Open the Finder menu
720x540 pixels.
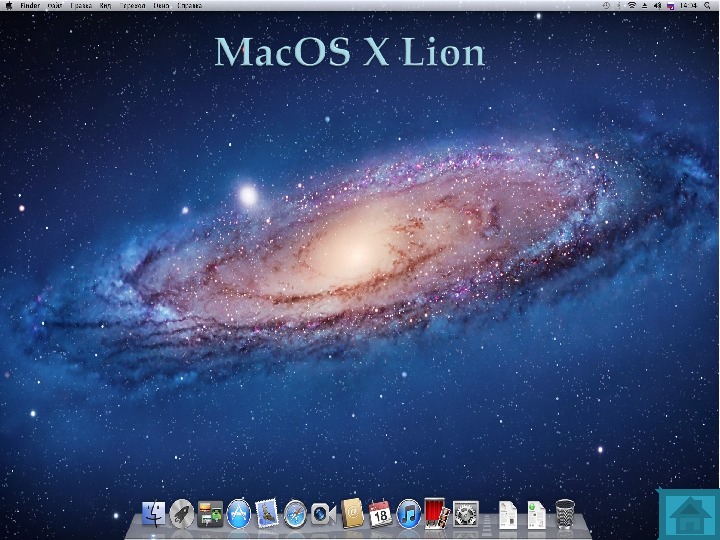[30, 6]
